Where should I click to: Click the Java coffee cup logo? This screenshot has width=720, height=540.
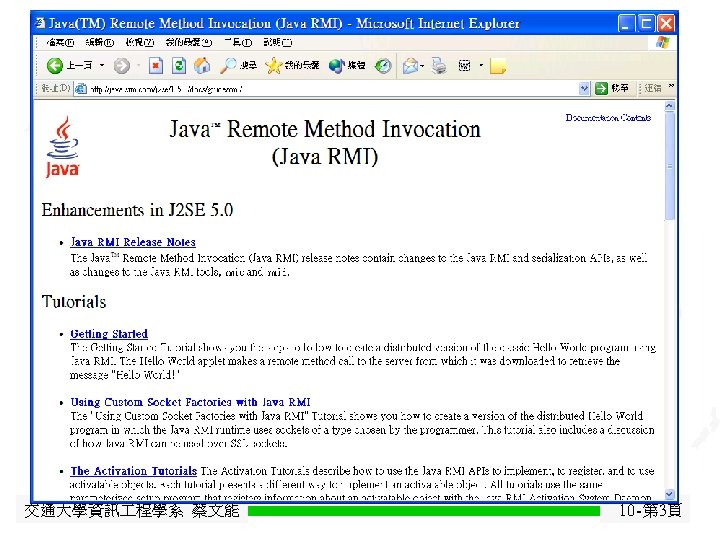62,146
